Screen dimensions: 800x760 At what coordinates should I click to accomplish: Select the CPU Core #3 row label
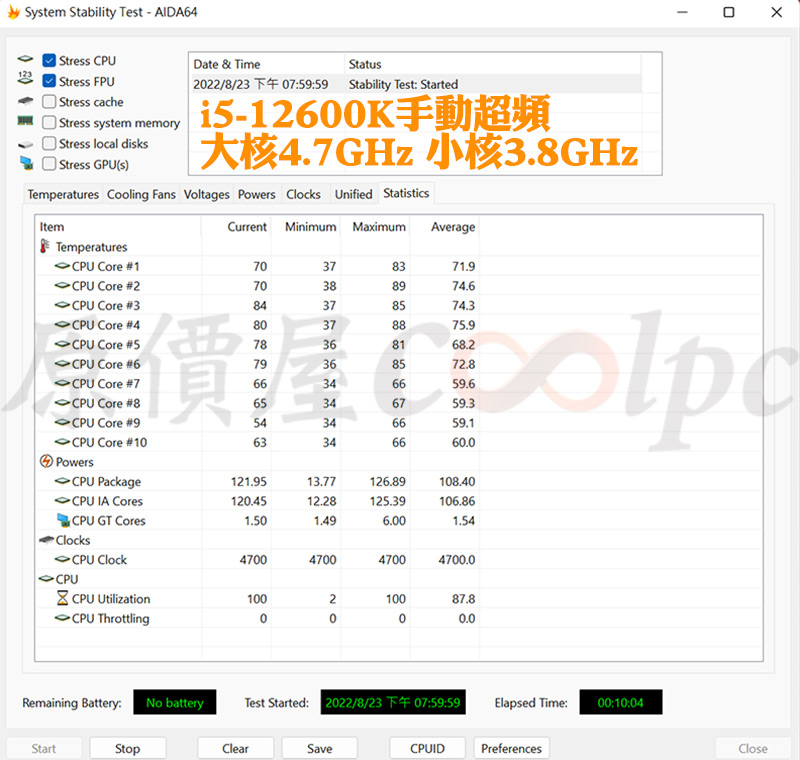106,305
